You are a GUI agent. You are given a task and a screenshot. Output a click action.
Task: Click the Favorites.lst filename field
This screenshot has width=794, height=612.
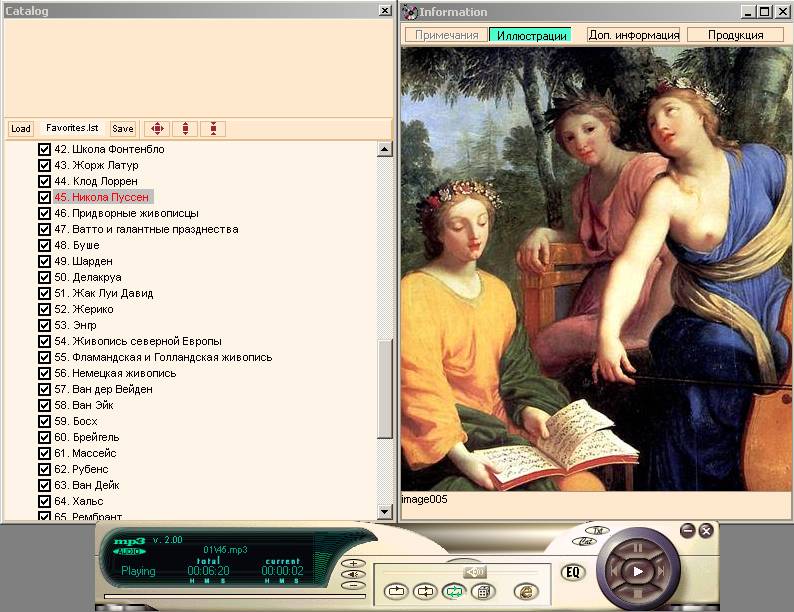[x=72, y=128]
